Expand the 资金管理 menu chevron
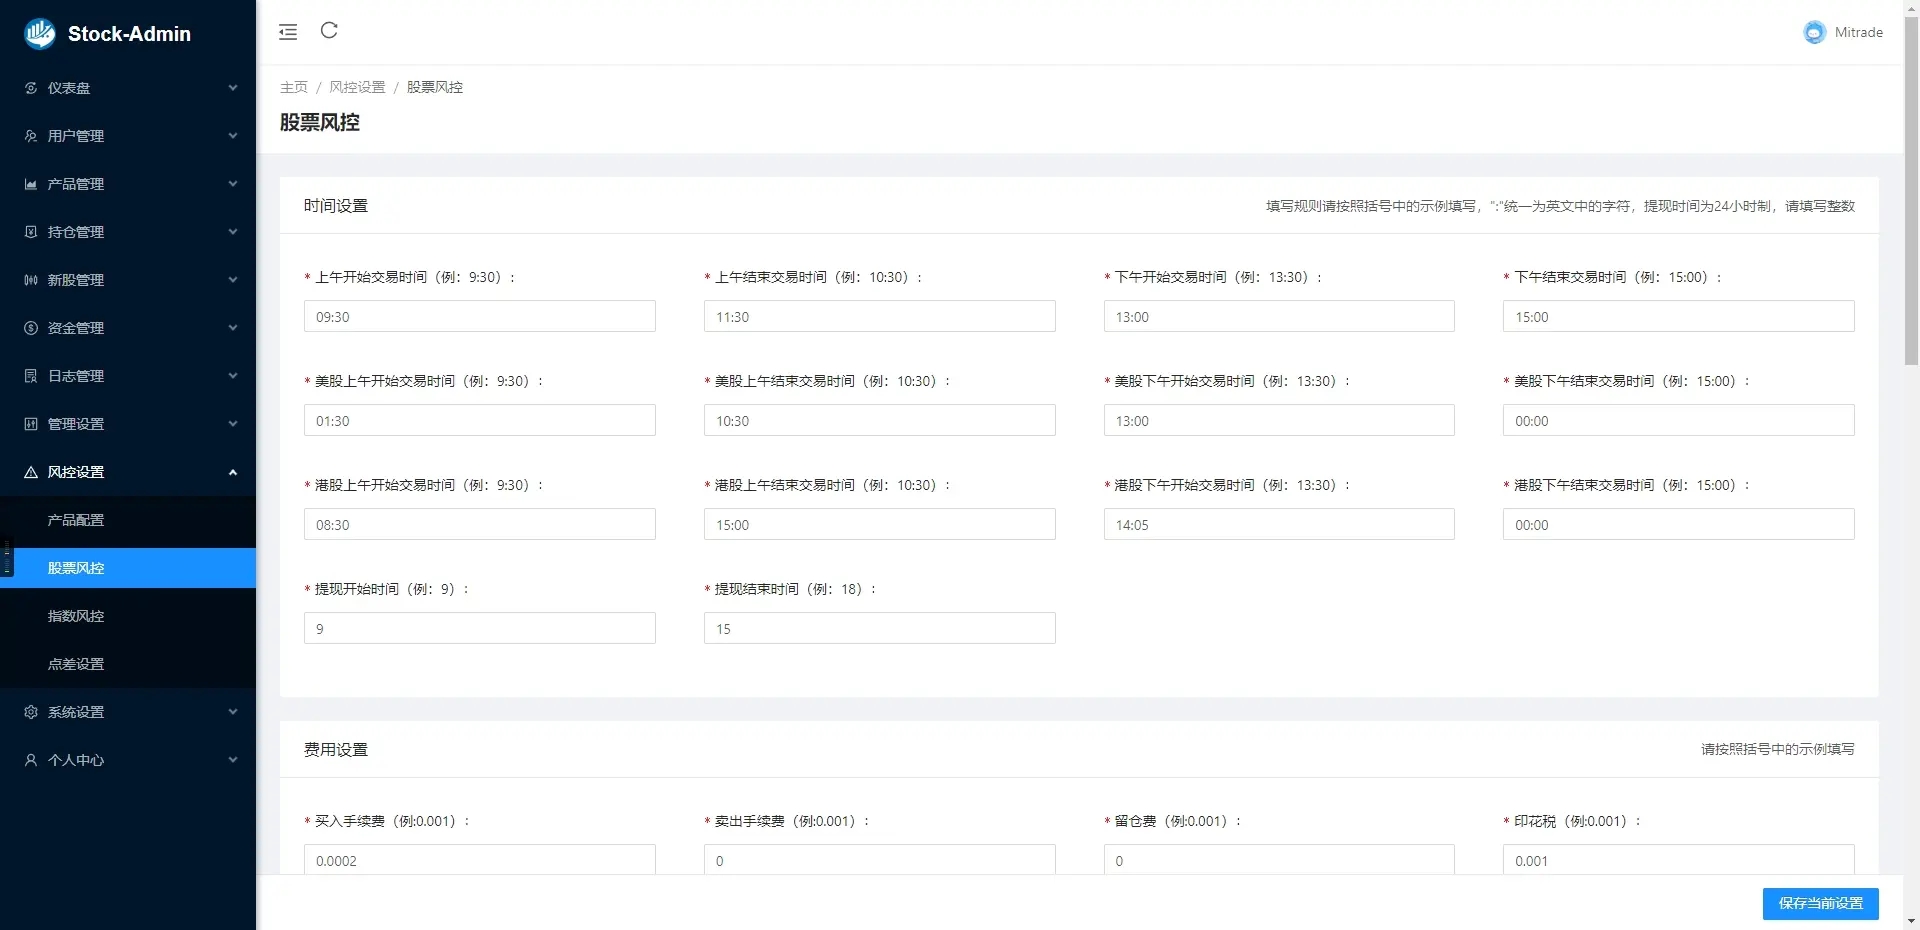1920x930 pixels. click(233, 328)
